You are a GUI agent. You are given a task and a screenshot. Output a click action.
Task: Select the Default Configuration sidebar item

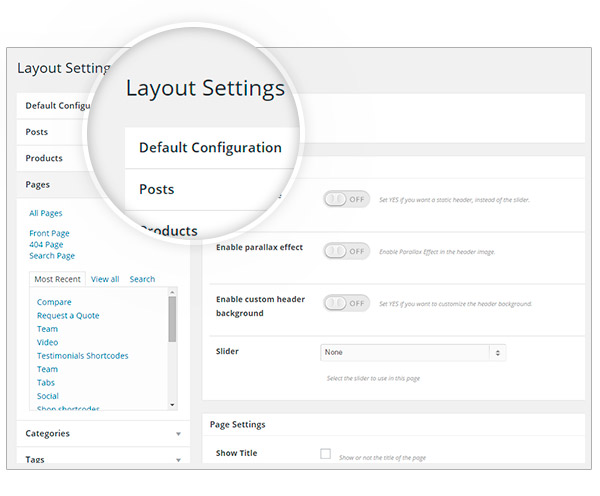coord(57,106)
